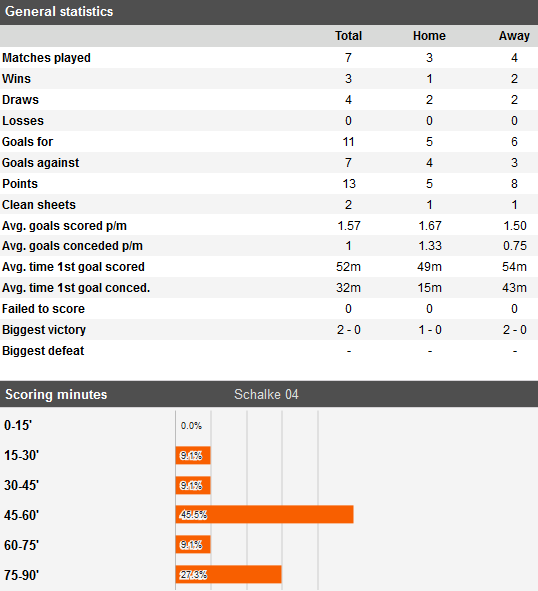
Task: Select the Home column header
Action: point(429,36)
